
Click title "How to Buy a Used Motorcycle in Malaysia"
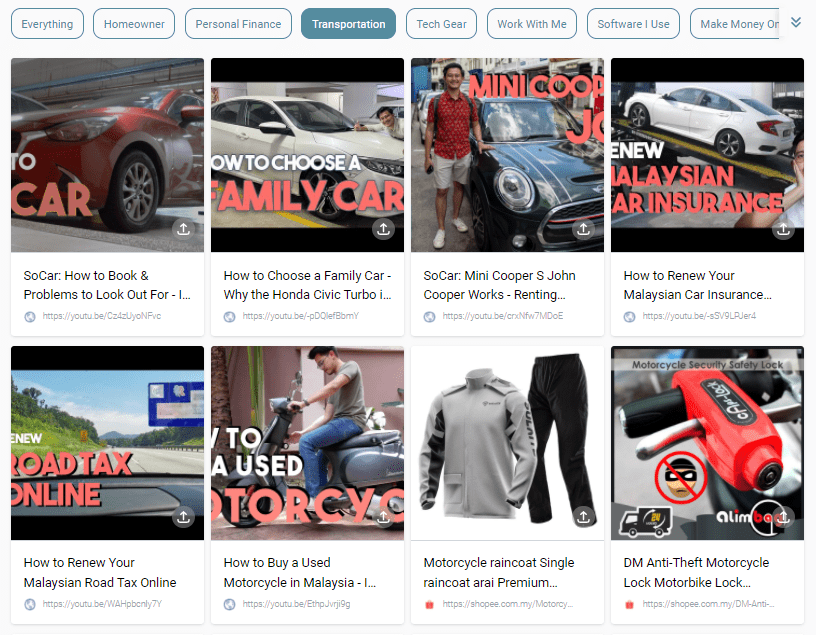tap(300, 573)
